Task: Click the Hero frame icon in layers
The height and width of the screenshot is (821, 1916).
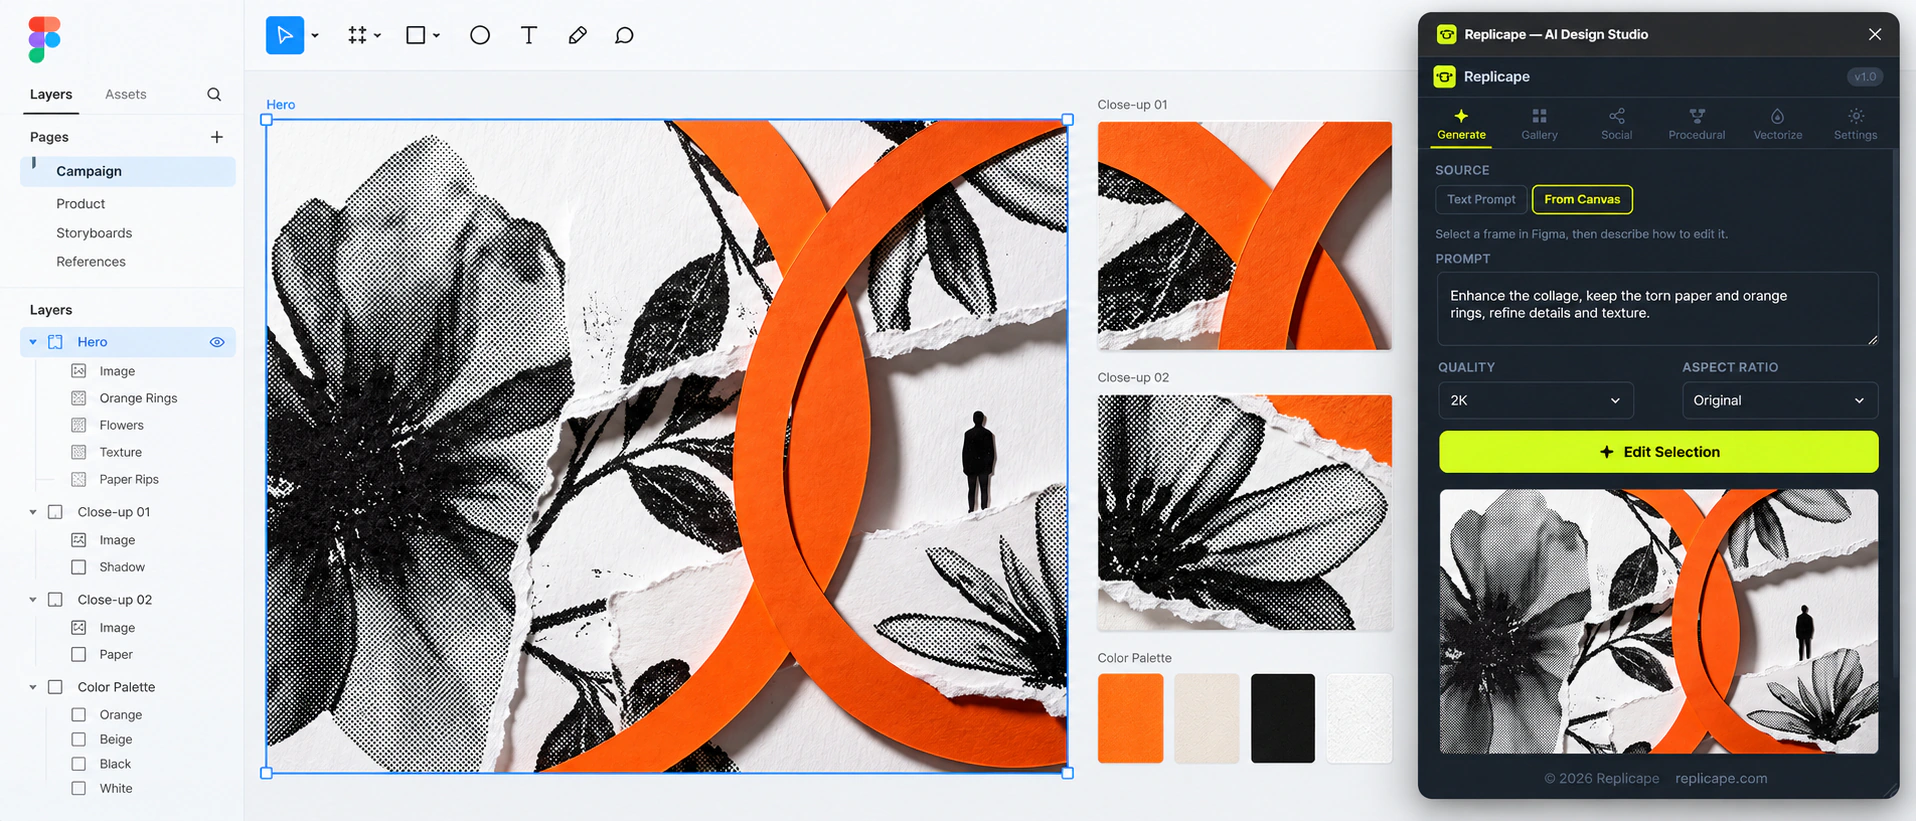Action: 56,342
